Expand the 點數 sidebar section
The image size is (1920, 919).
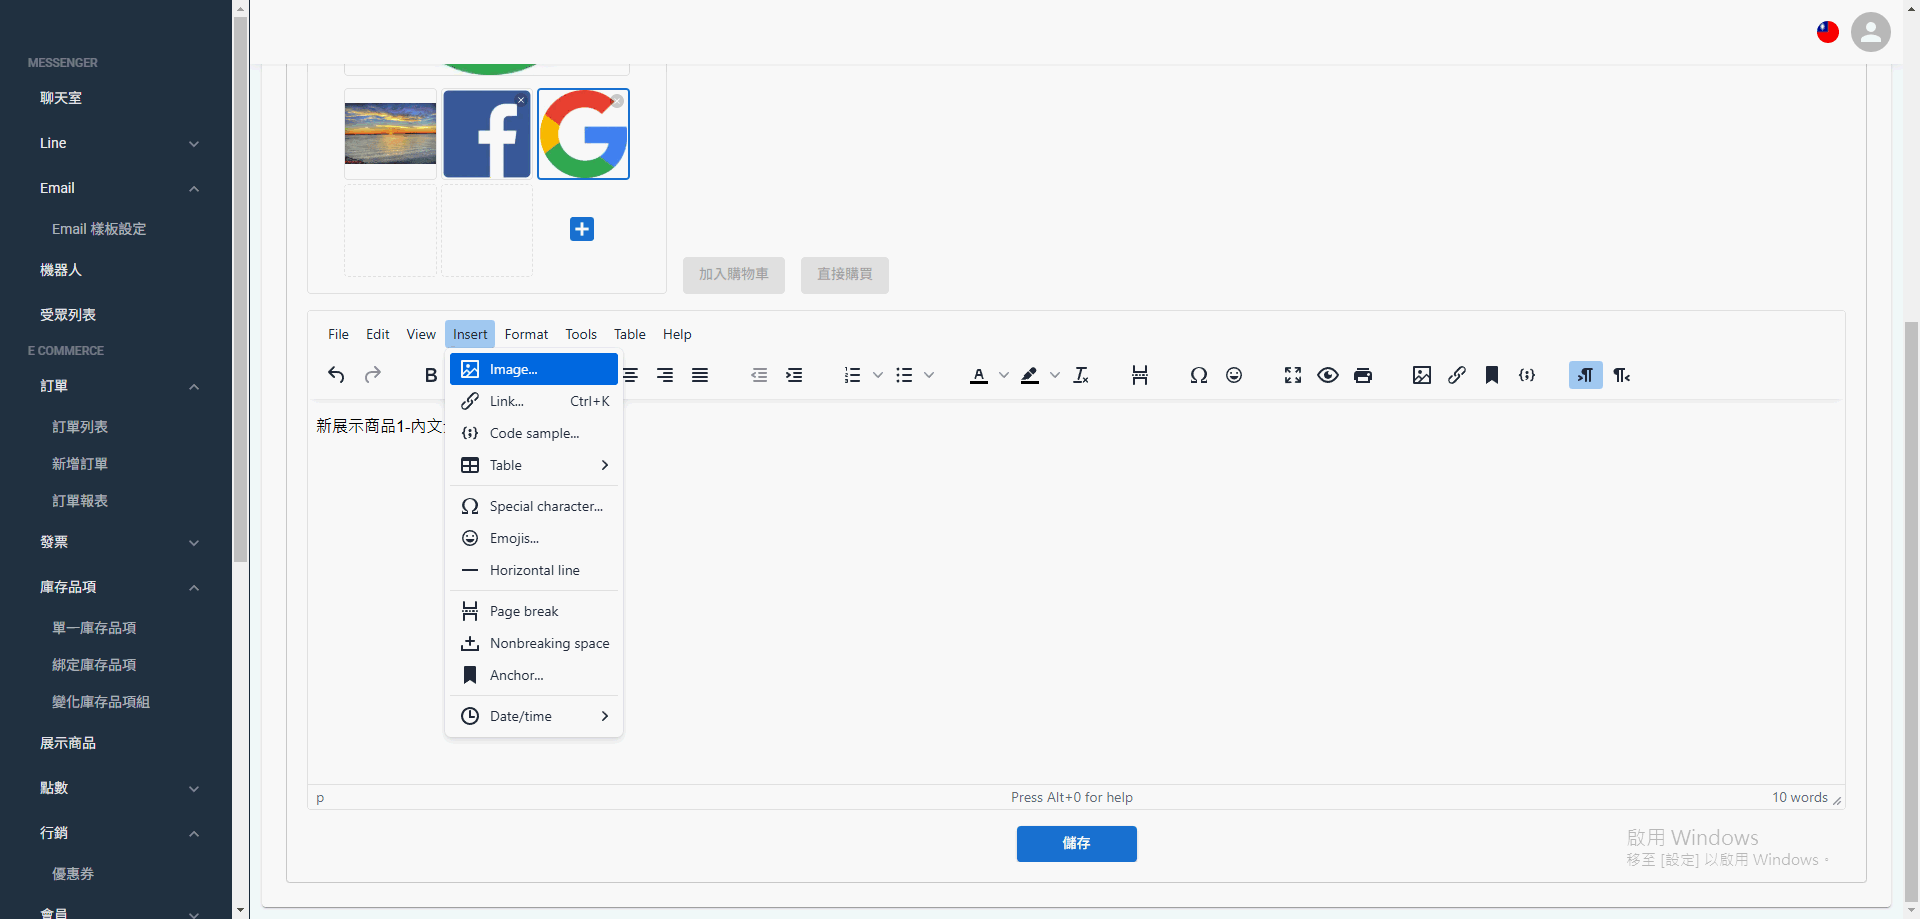tap(194, 789)
